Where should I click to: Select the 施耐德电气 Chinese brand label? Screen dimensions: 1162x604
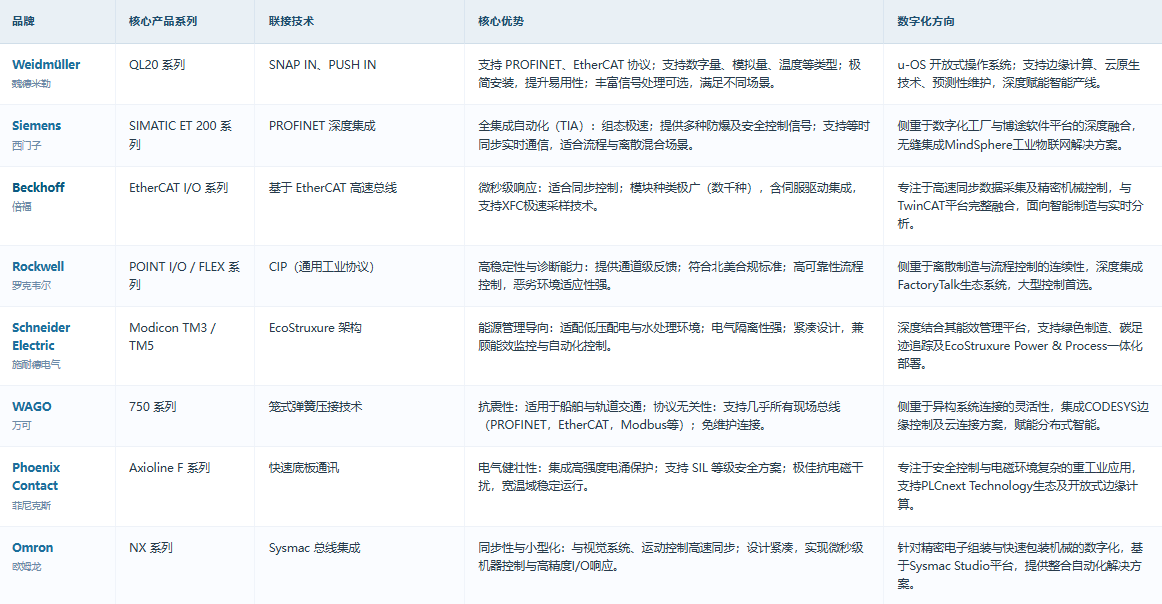(x=36, y=365)
